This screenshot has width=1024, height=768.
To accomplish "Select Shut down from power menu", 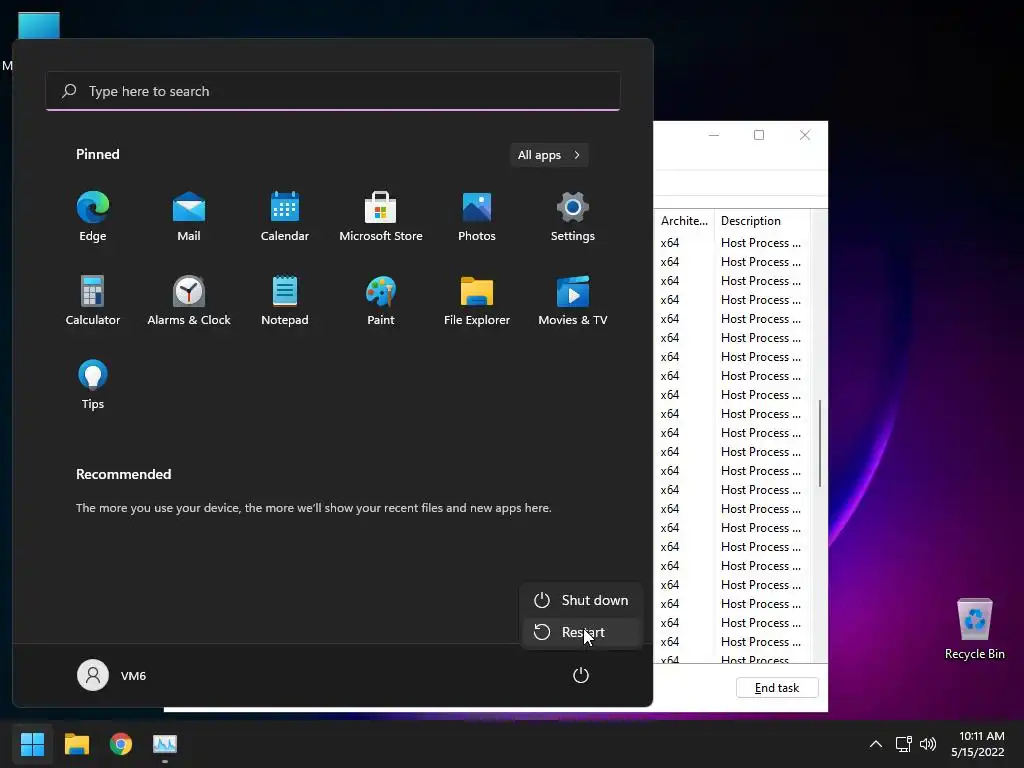I will point(581,600).
